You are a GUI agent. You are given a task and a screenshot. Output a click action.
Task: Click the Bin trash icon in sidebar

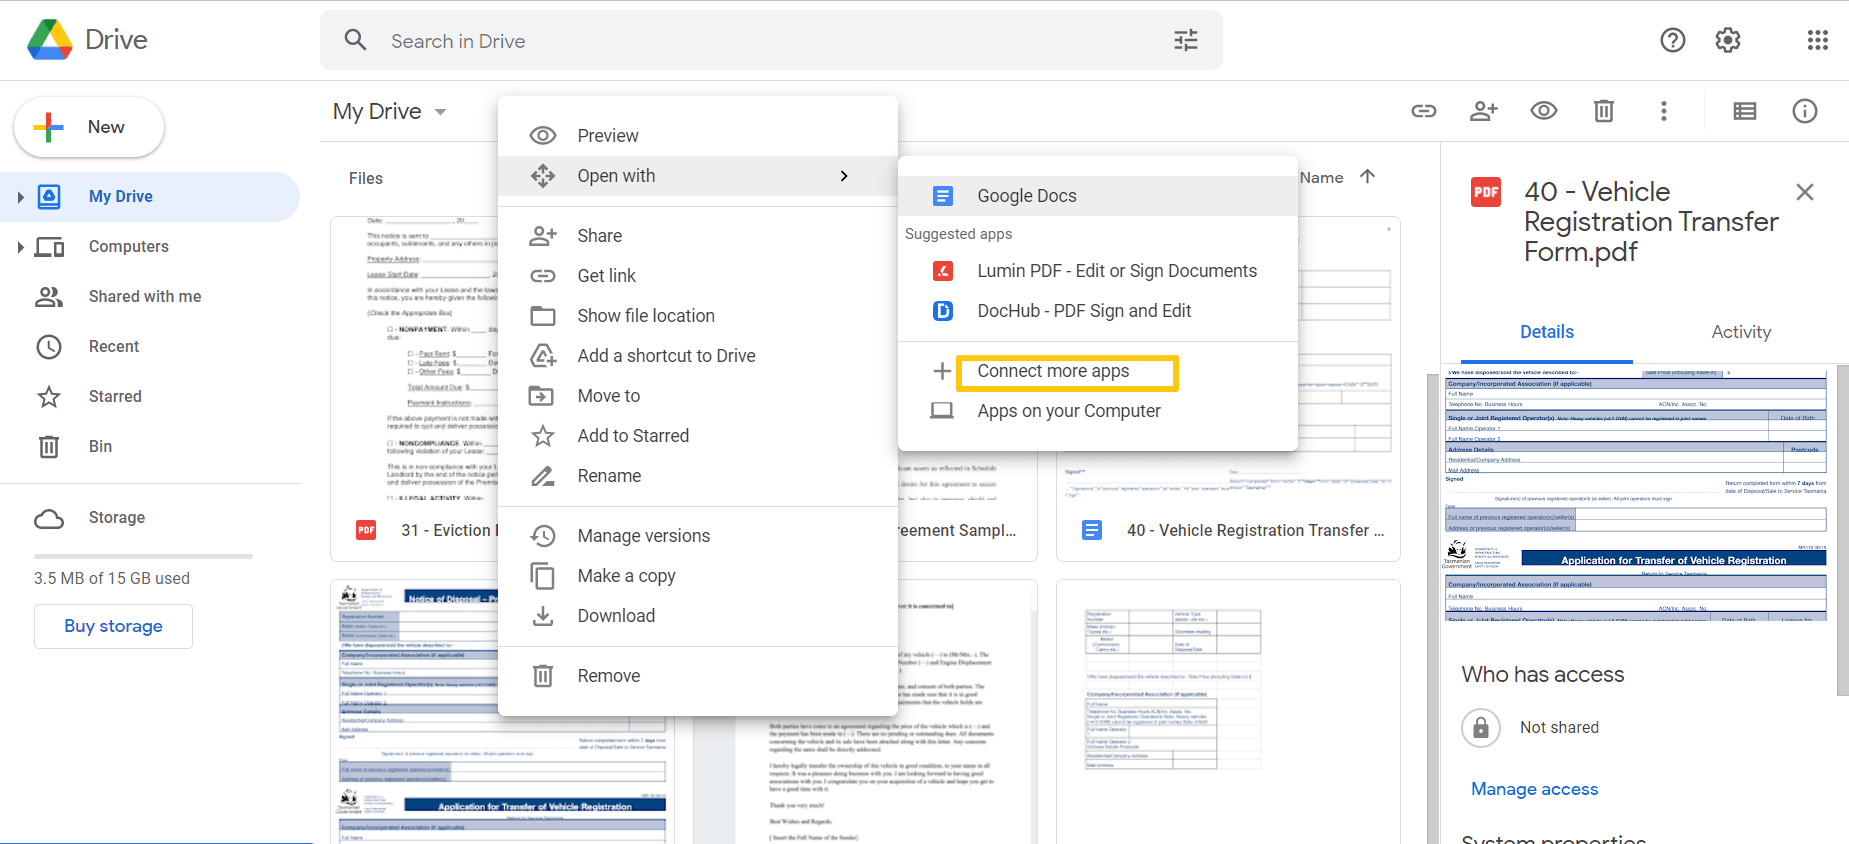49,446
